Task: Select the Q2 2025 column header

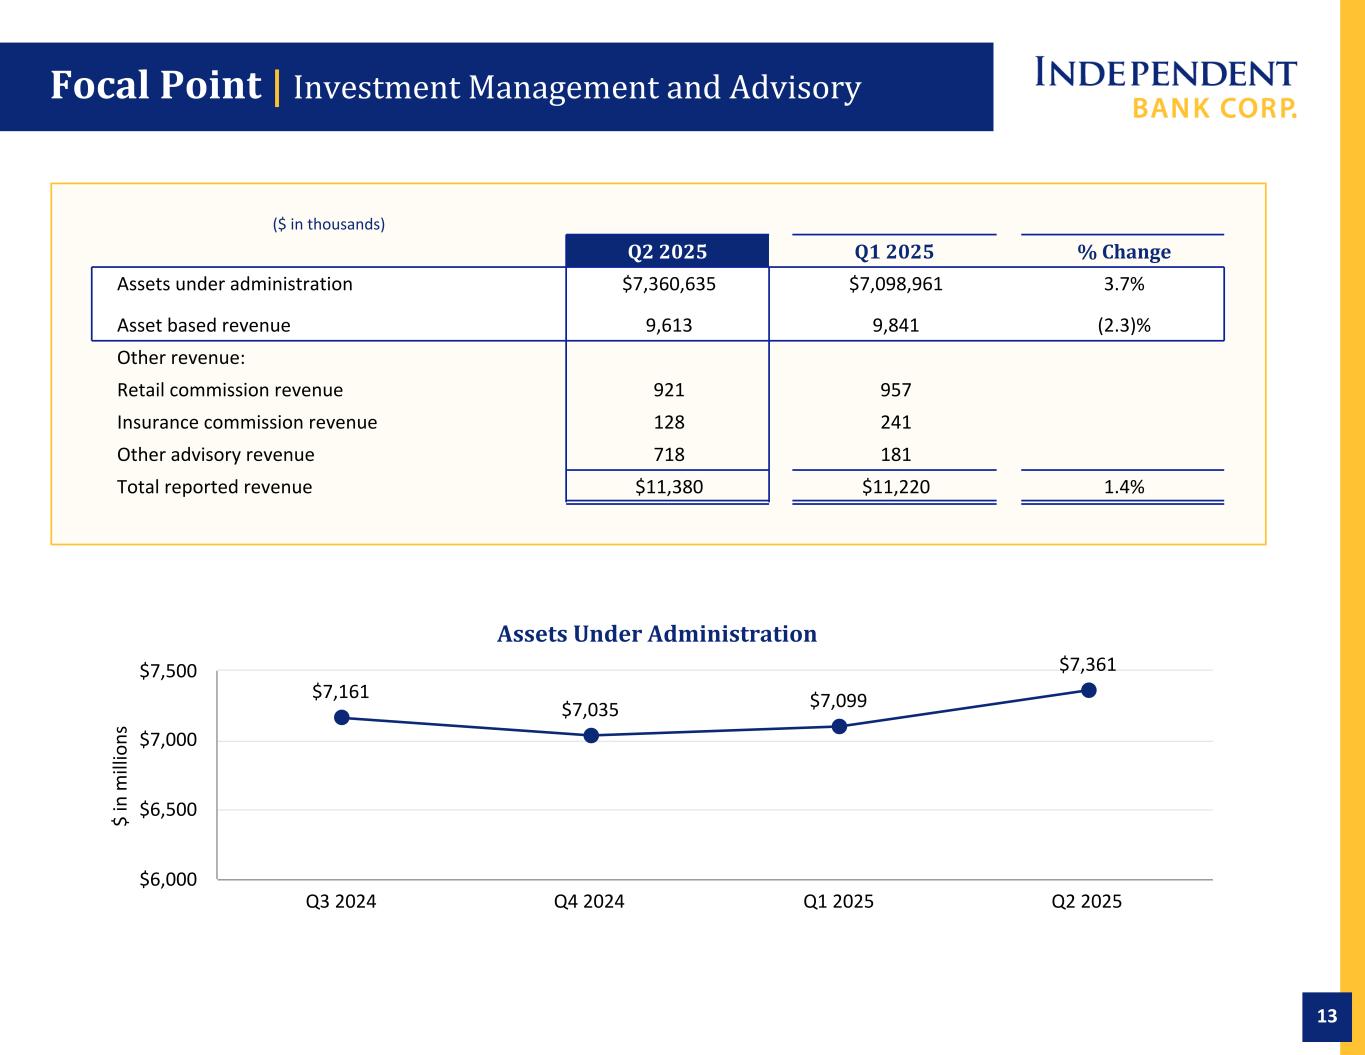Action: pos(667,251)
